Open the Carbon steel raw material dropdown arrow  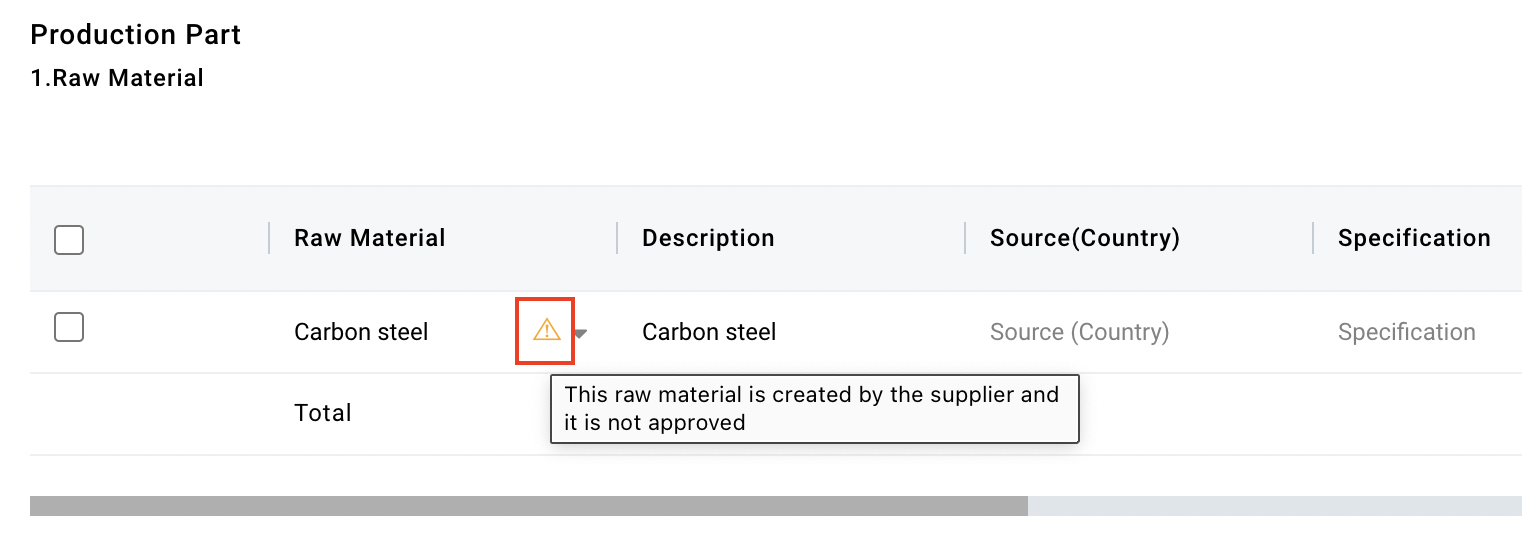coord(580,334)
